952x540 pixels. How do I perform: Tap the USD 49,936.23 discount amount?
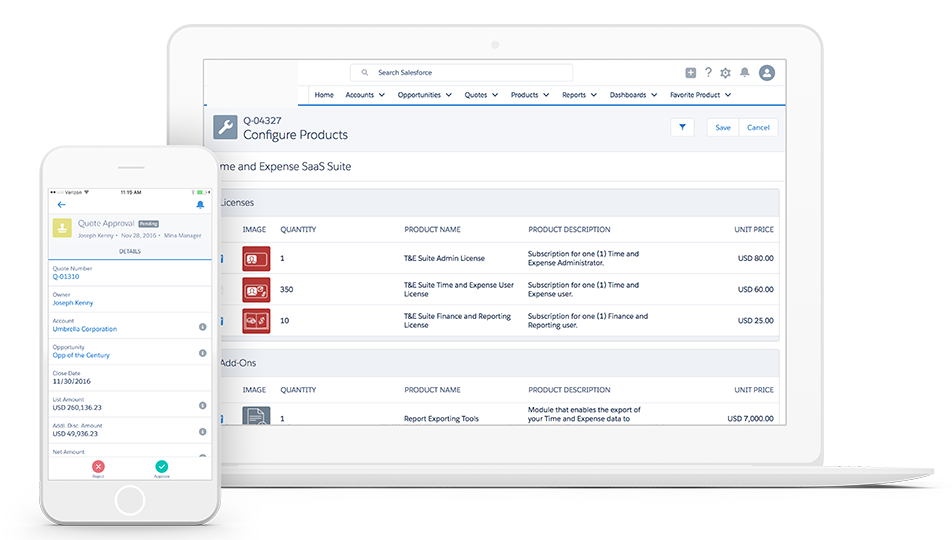pos(75,434)
